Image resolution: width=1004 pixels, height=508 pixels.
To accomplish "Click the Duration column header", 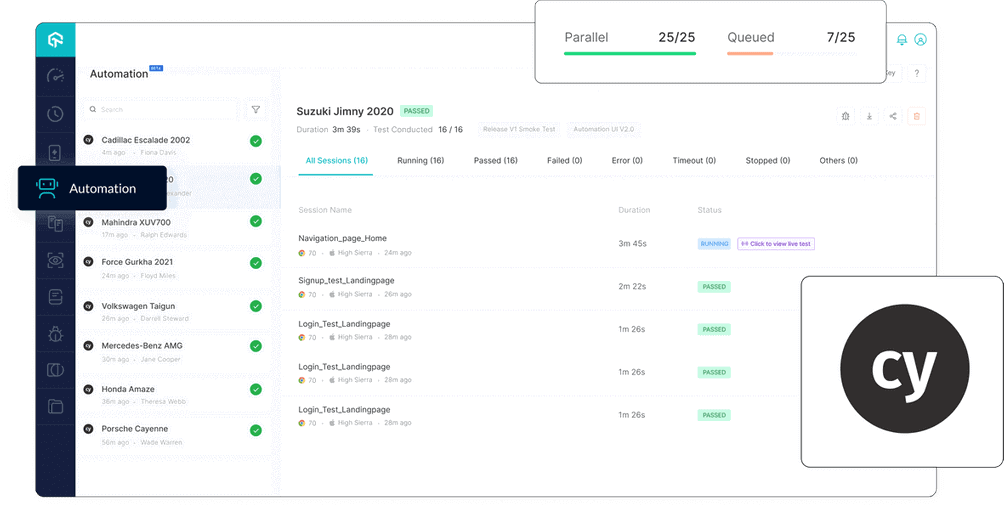I will click(x=634, y=210).
